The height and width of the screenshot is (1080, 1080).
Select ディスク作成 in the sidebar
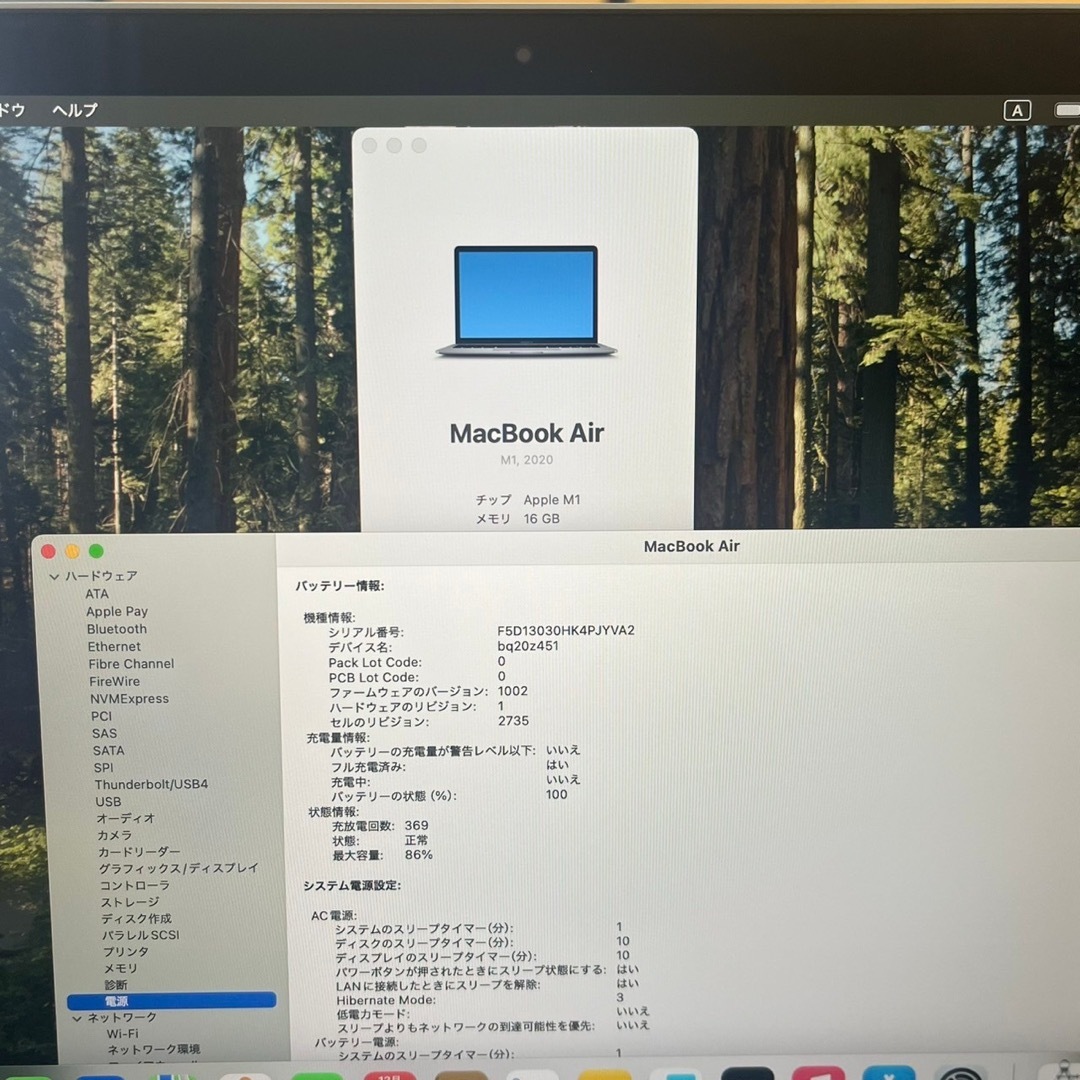136,919
